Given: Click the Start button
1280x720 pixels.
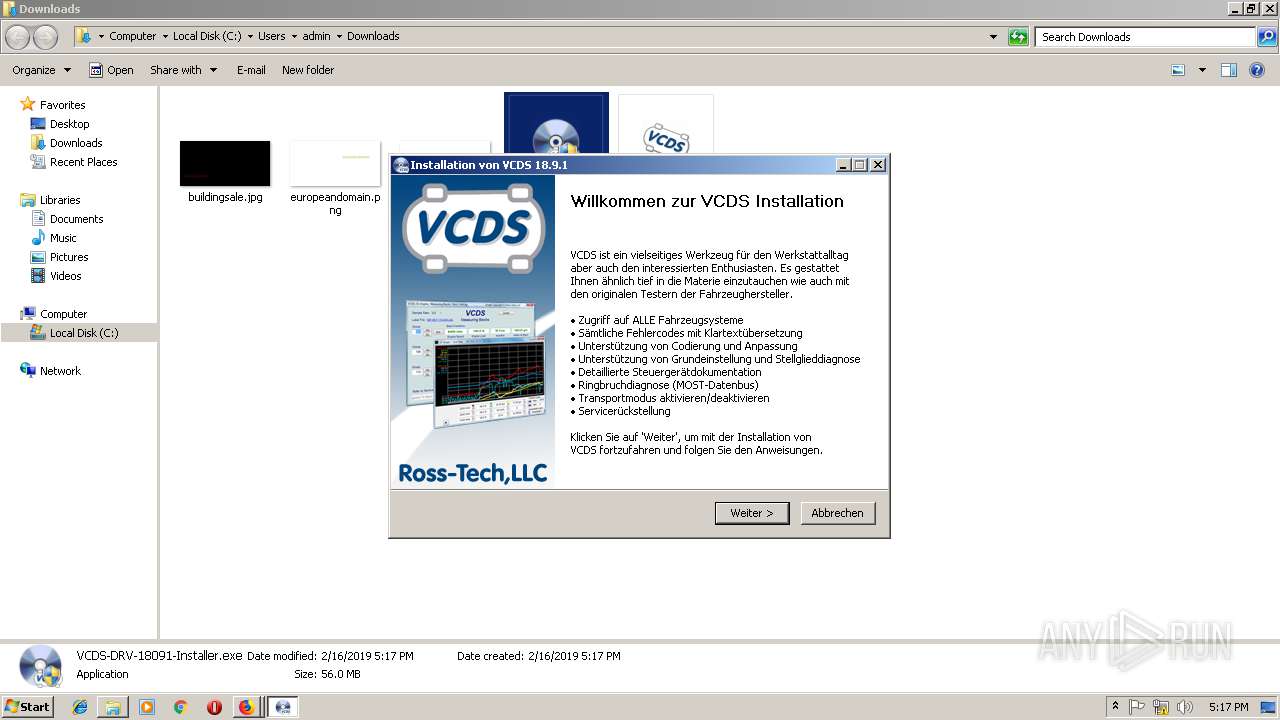Looking at the screenshot, I should pos(27,707).
